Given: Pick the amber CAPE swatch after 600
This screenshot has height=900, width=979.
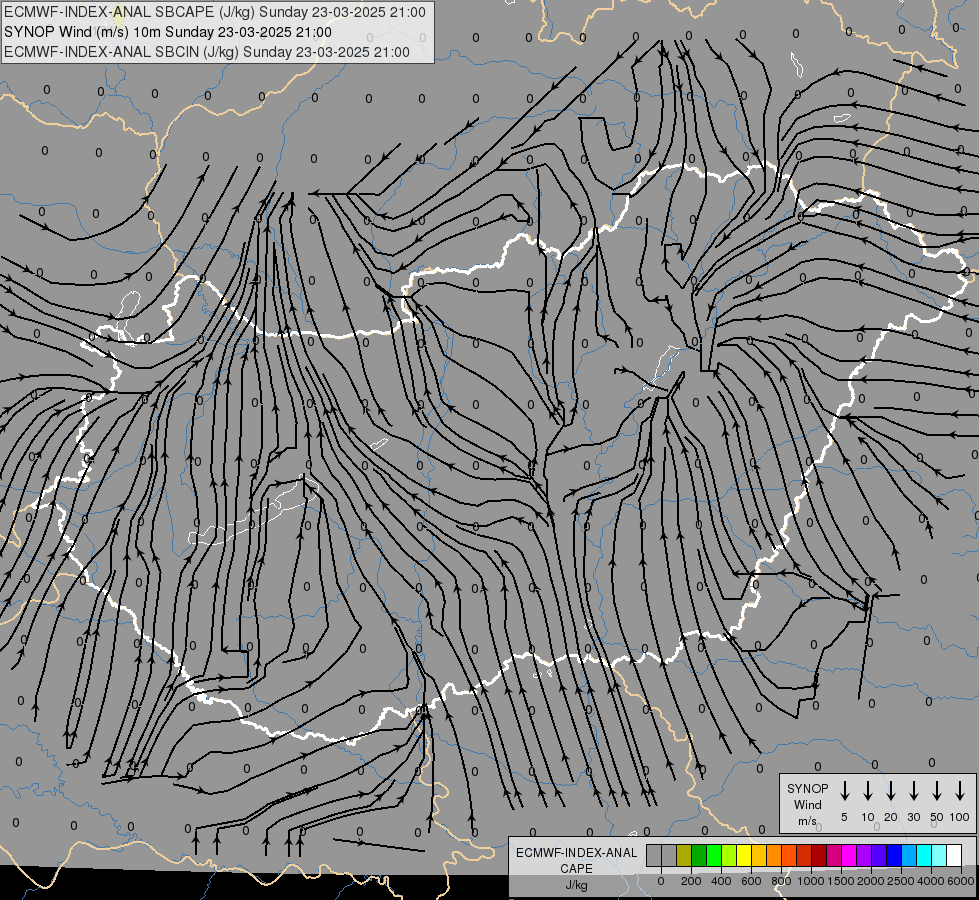Looking at the screenshot, I should 759,855.
